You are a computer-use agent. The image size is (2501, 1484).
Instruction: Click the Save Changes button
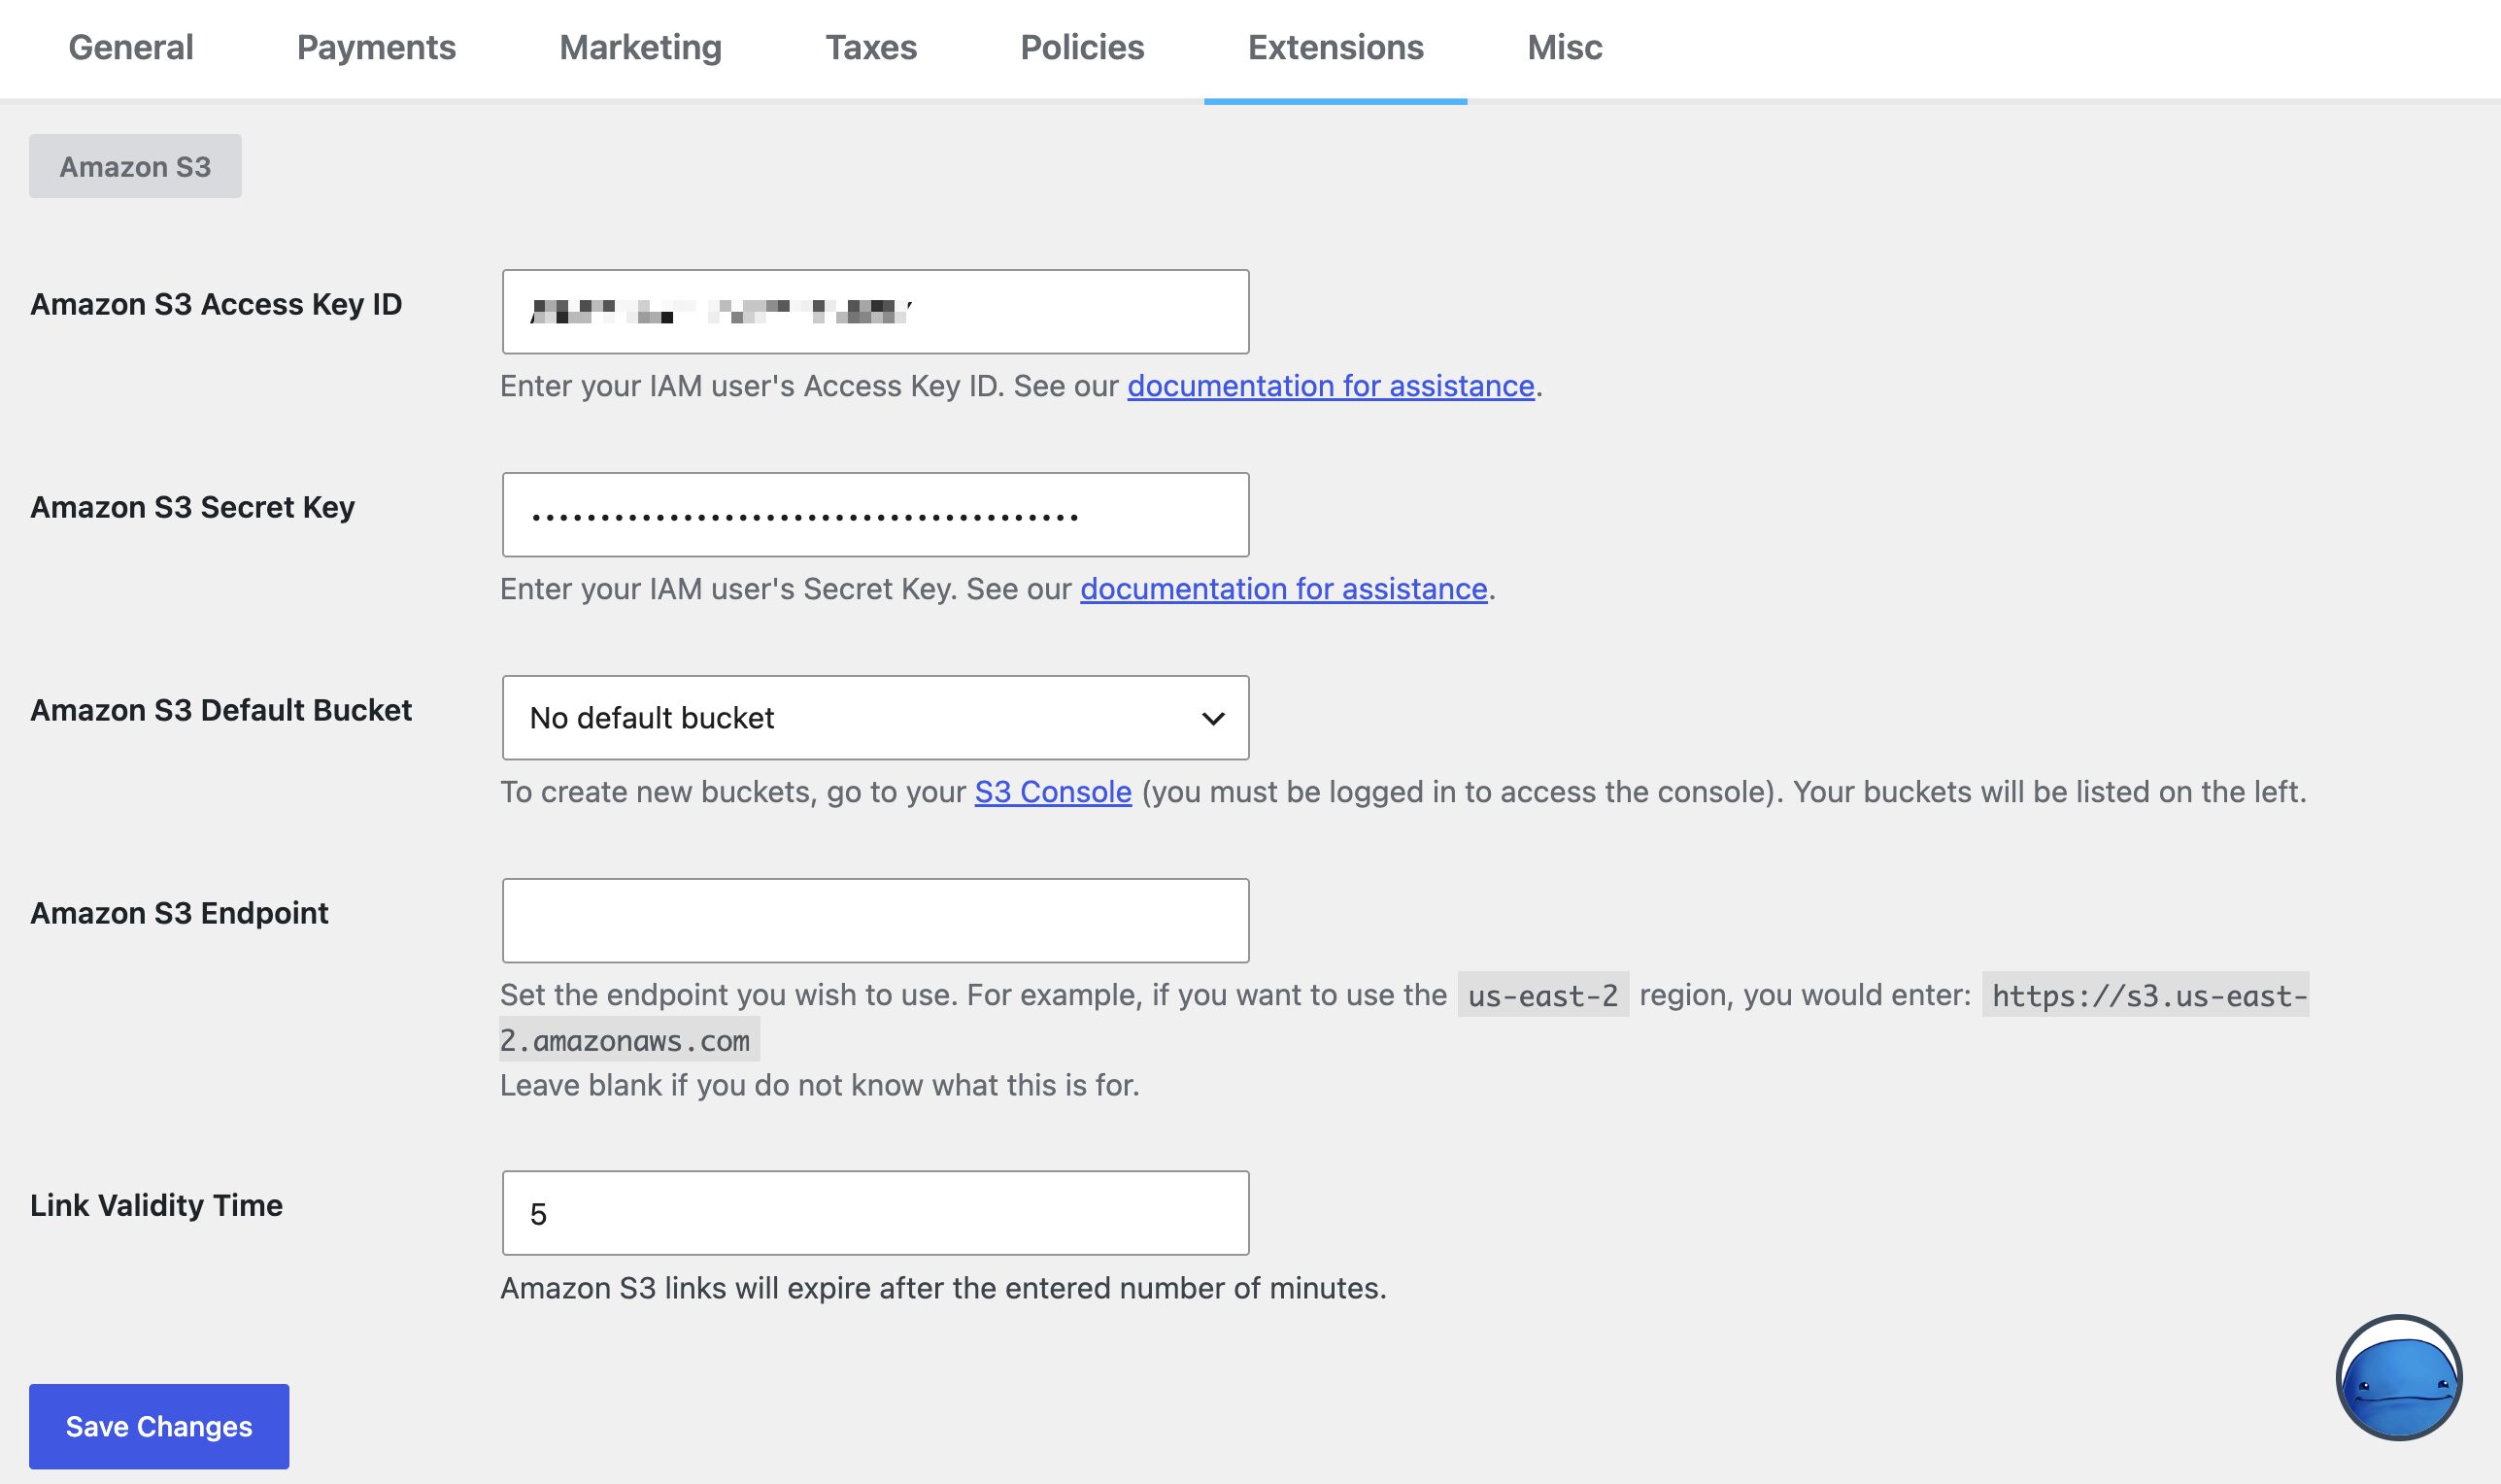click(x=159, y=1426)
